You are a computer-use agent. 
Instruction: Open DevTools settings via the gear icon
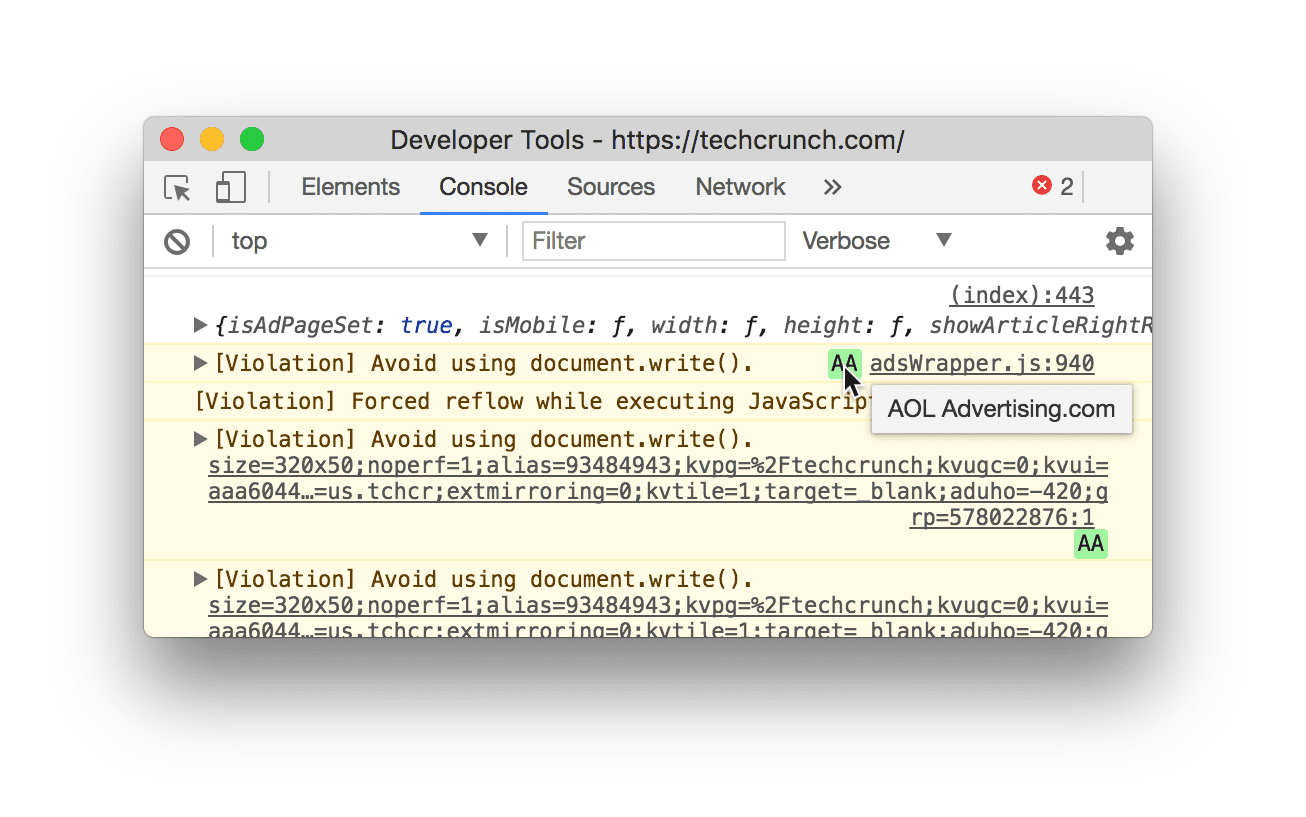coord(1119,241)
